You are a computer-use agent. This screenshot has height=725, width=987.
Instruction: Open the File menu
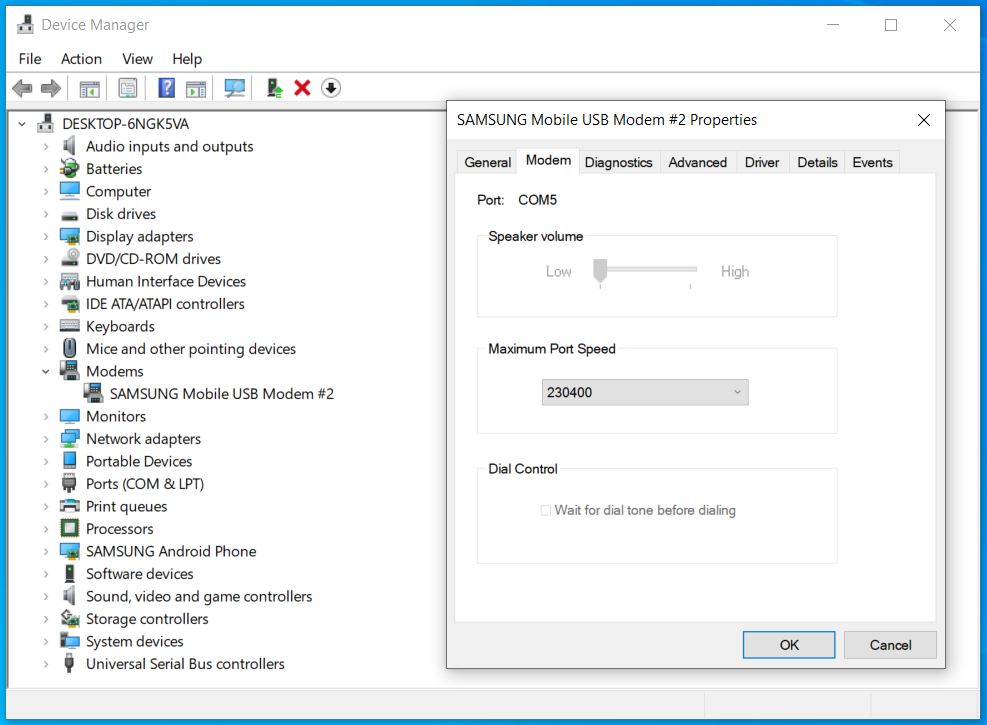30,59
